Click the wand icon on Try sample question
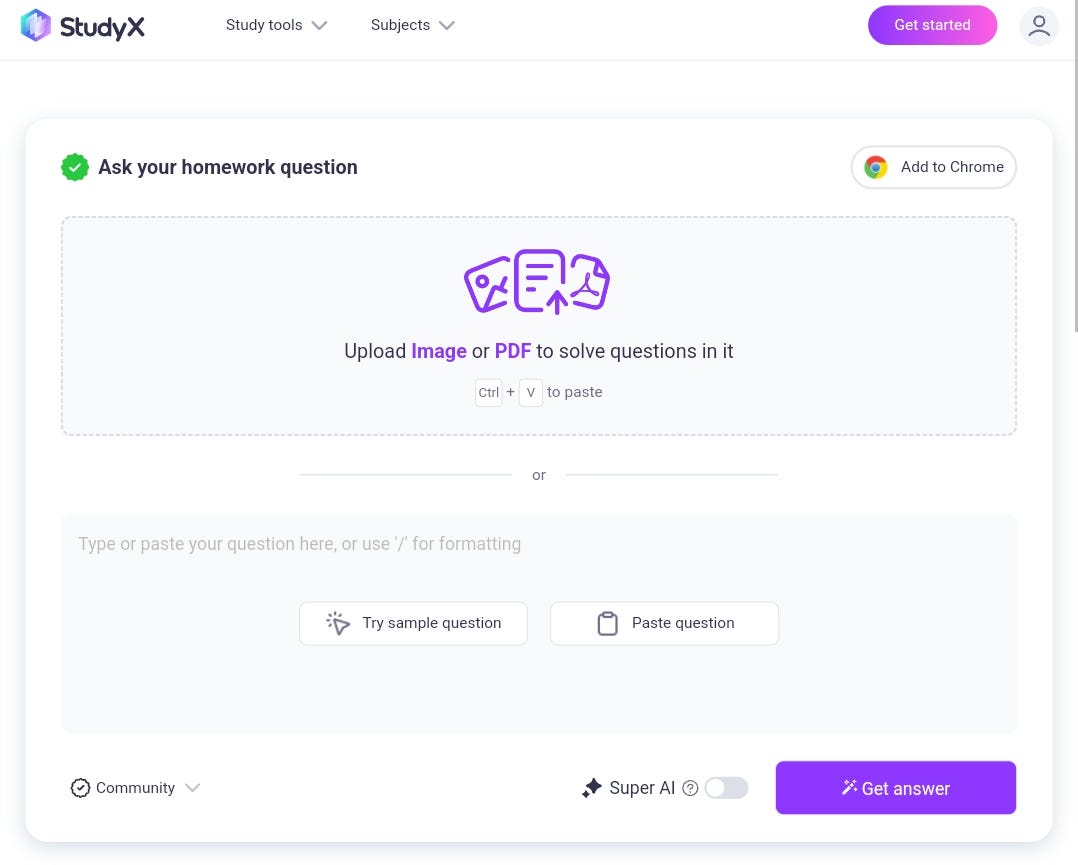This screenshot has height=865, width=1078. point(337,622)
